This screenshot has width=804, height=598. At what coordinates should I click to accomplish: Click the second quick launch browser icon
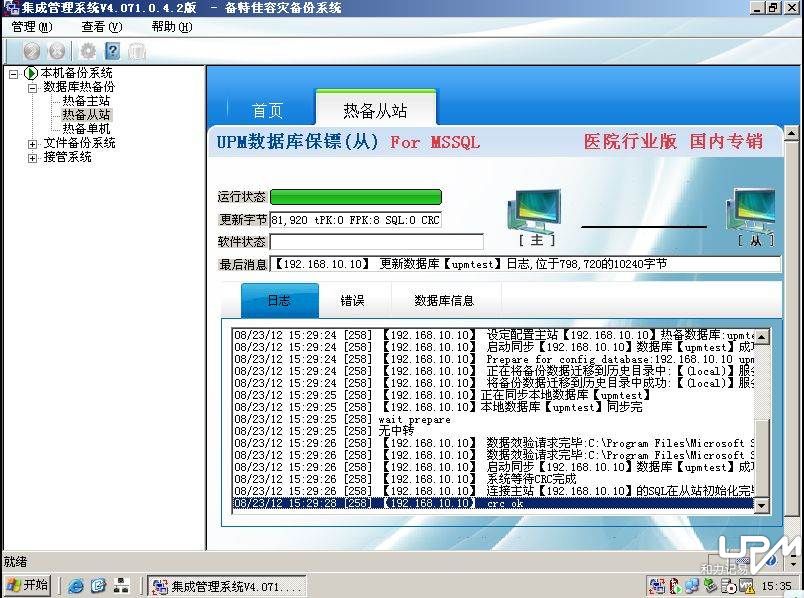[98, 586]
